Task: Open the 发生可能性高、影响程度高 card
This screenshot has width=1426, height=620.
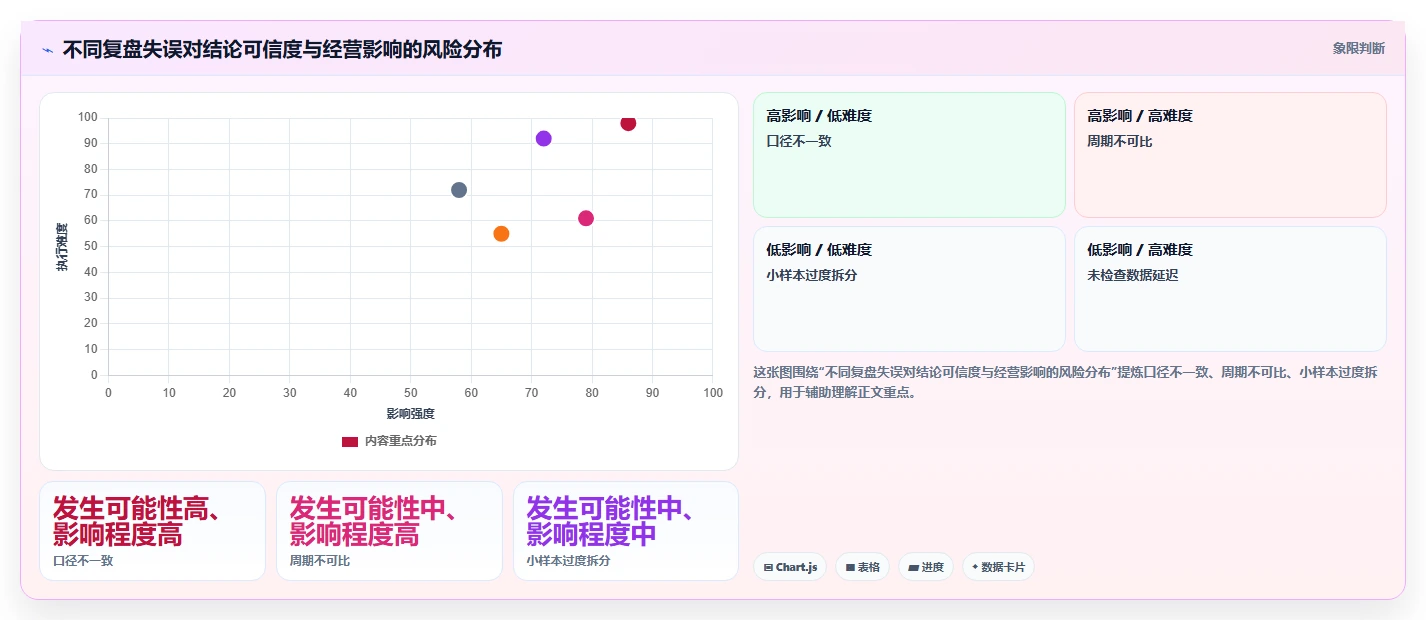Action: coord(152,531)
